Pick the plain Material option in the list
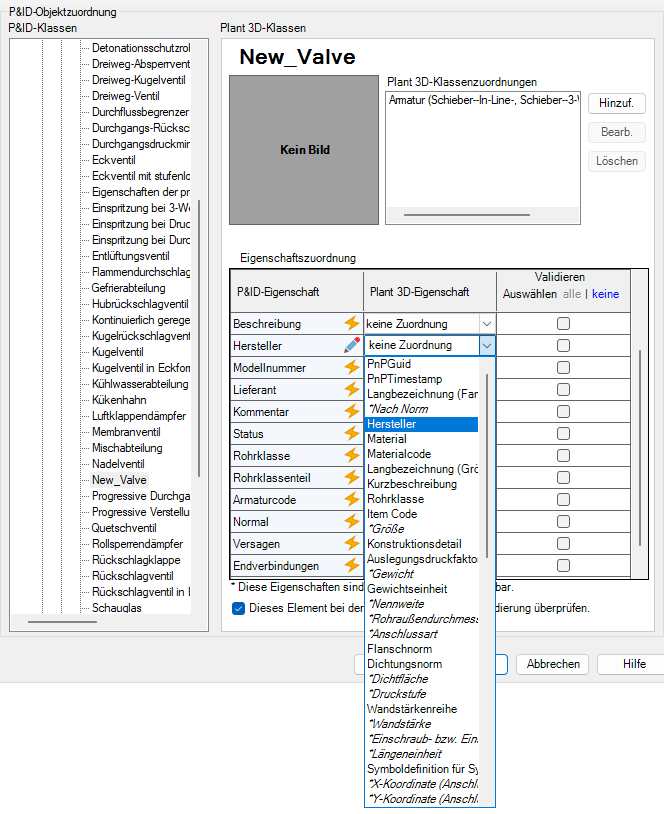 421,439
